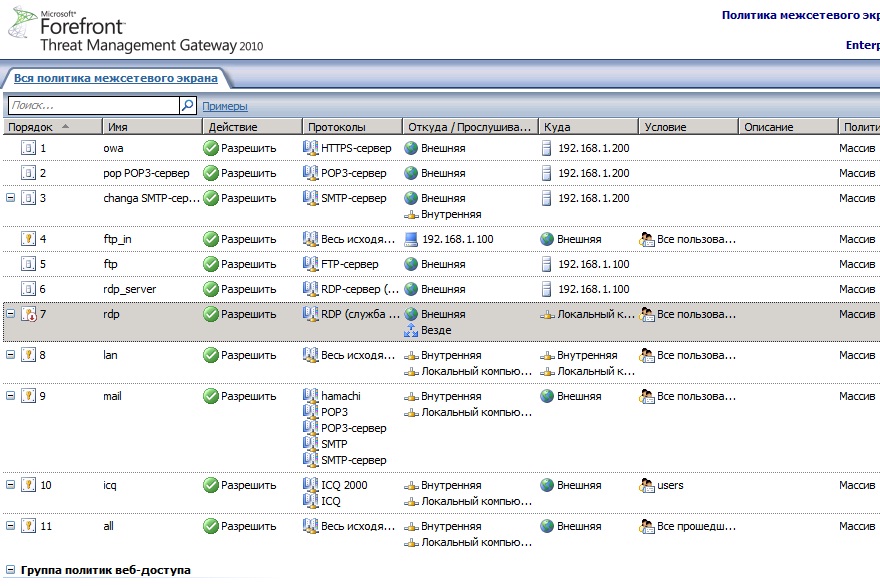
Task: Collapse rule 11 all row
Action: [10, 526]
